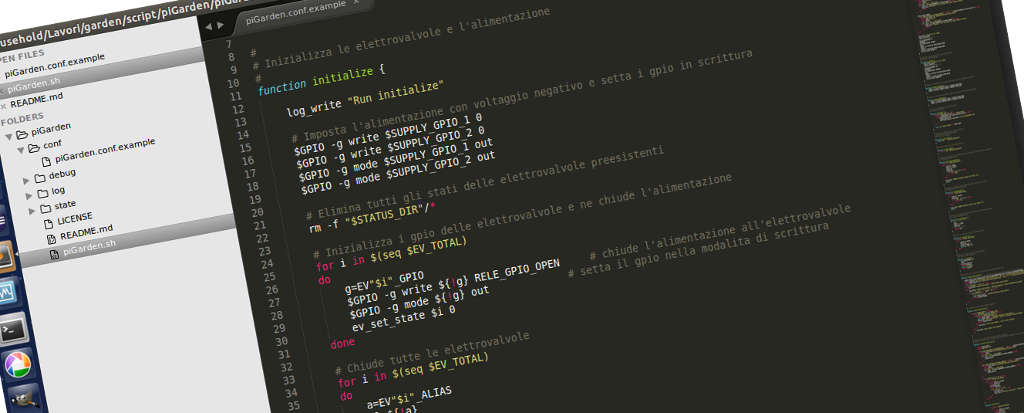The image size is (1024, 413).
Task: Expand the log folder arrow
Action: point(29,195)
